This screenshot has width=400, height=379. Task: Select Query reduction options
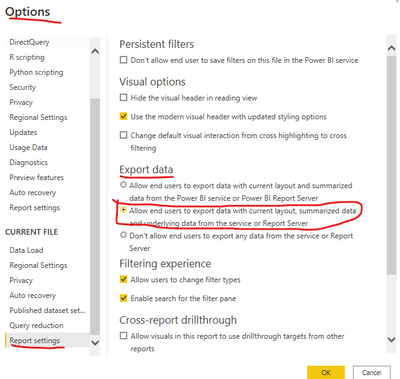point(36,325)
